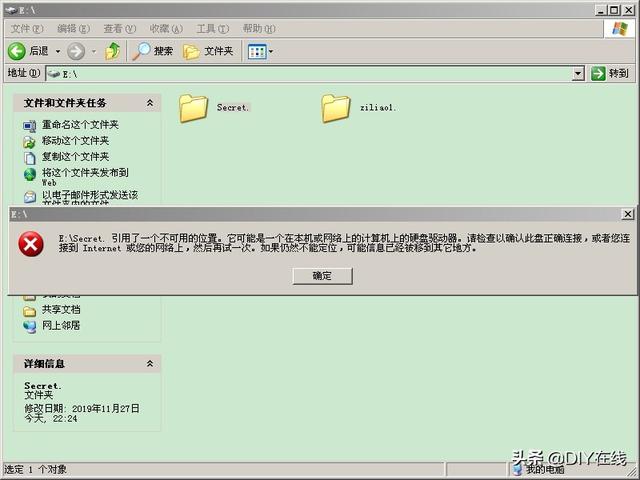Click the status bar text 选定 1 个对象
This screenshot has height=480, width=640.
36,469
